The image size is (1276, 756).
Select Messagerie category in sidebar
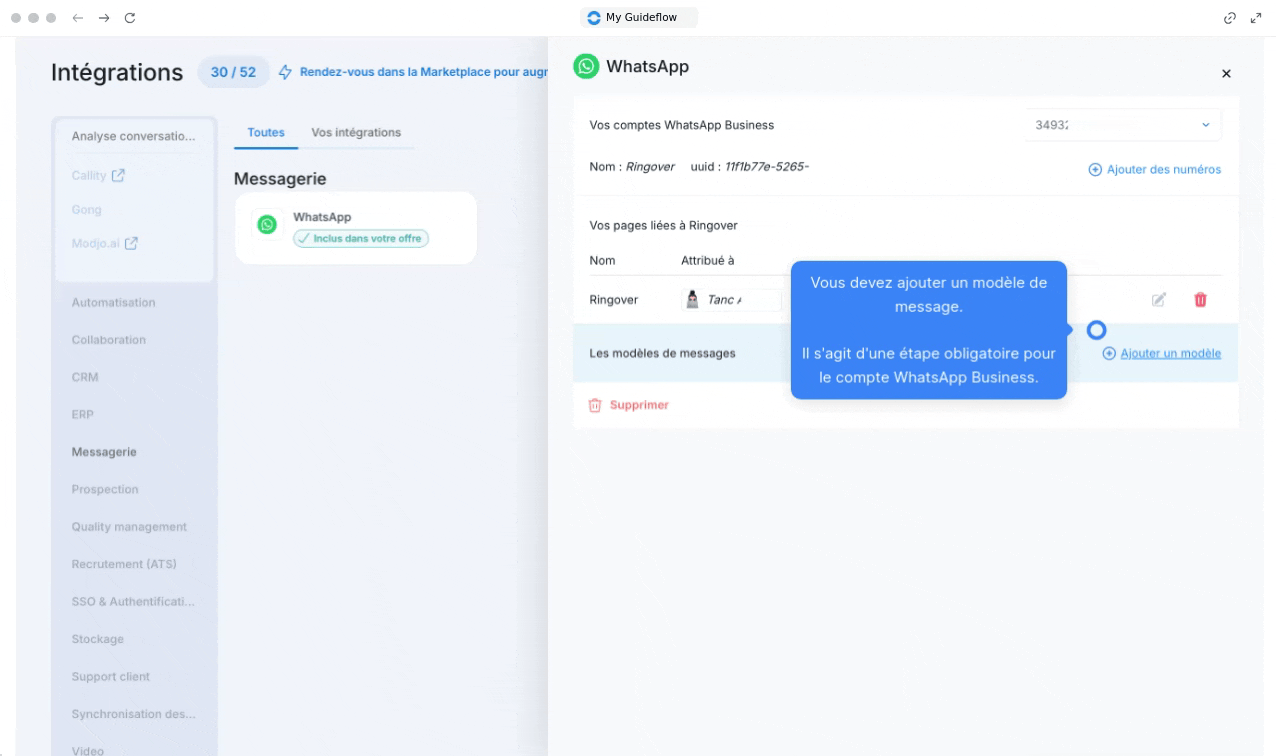104,452
